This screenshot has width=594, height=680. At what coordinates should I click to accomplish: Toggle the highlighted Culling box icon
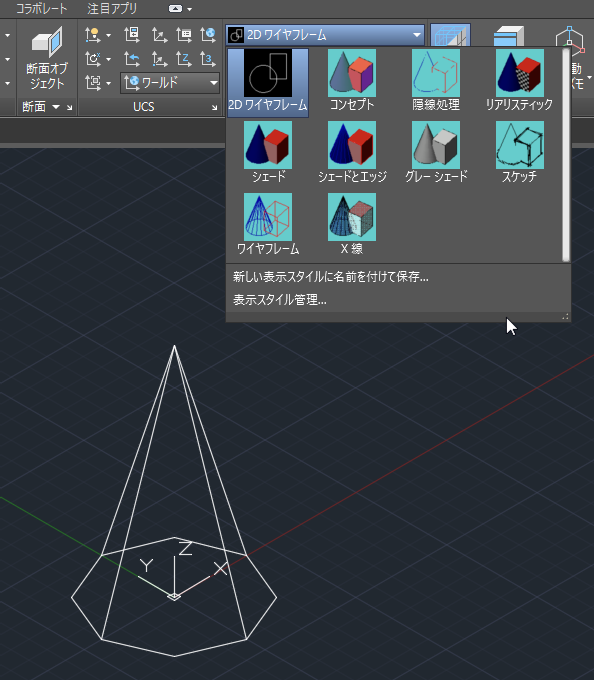tap(450, 36)
